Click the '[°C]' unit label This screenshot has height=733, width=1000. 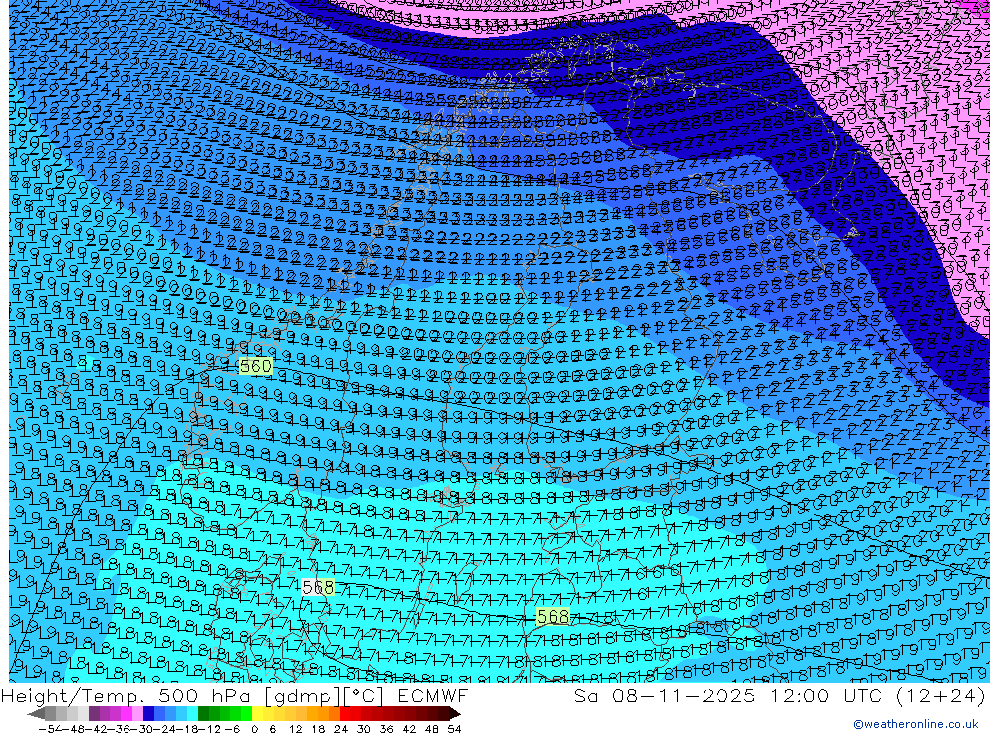point(363,696)
